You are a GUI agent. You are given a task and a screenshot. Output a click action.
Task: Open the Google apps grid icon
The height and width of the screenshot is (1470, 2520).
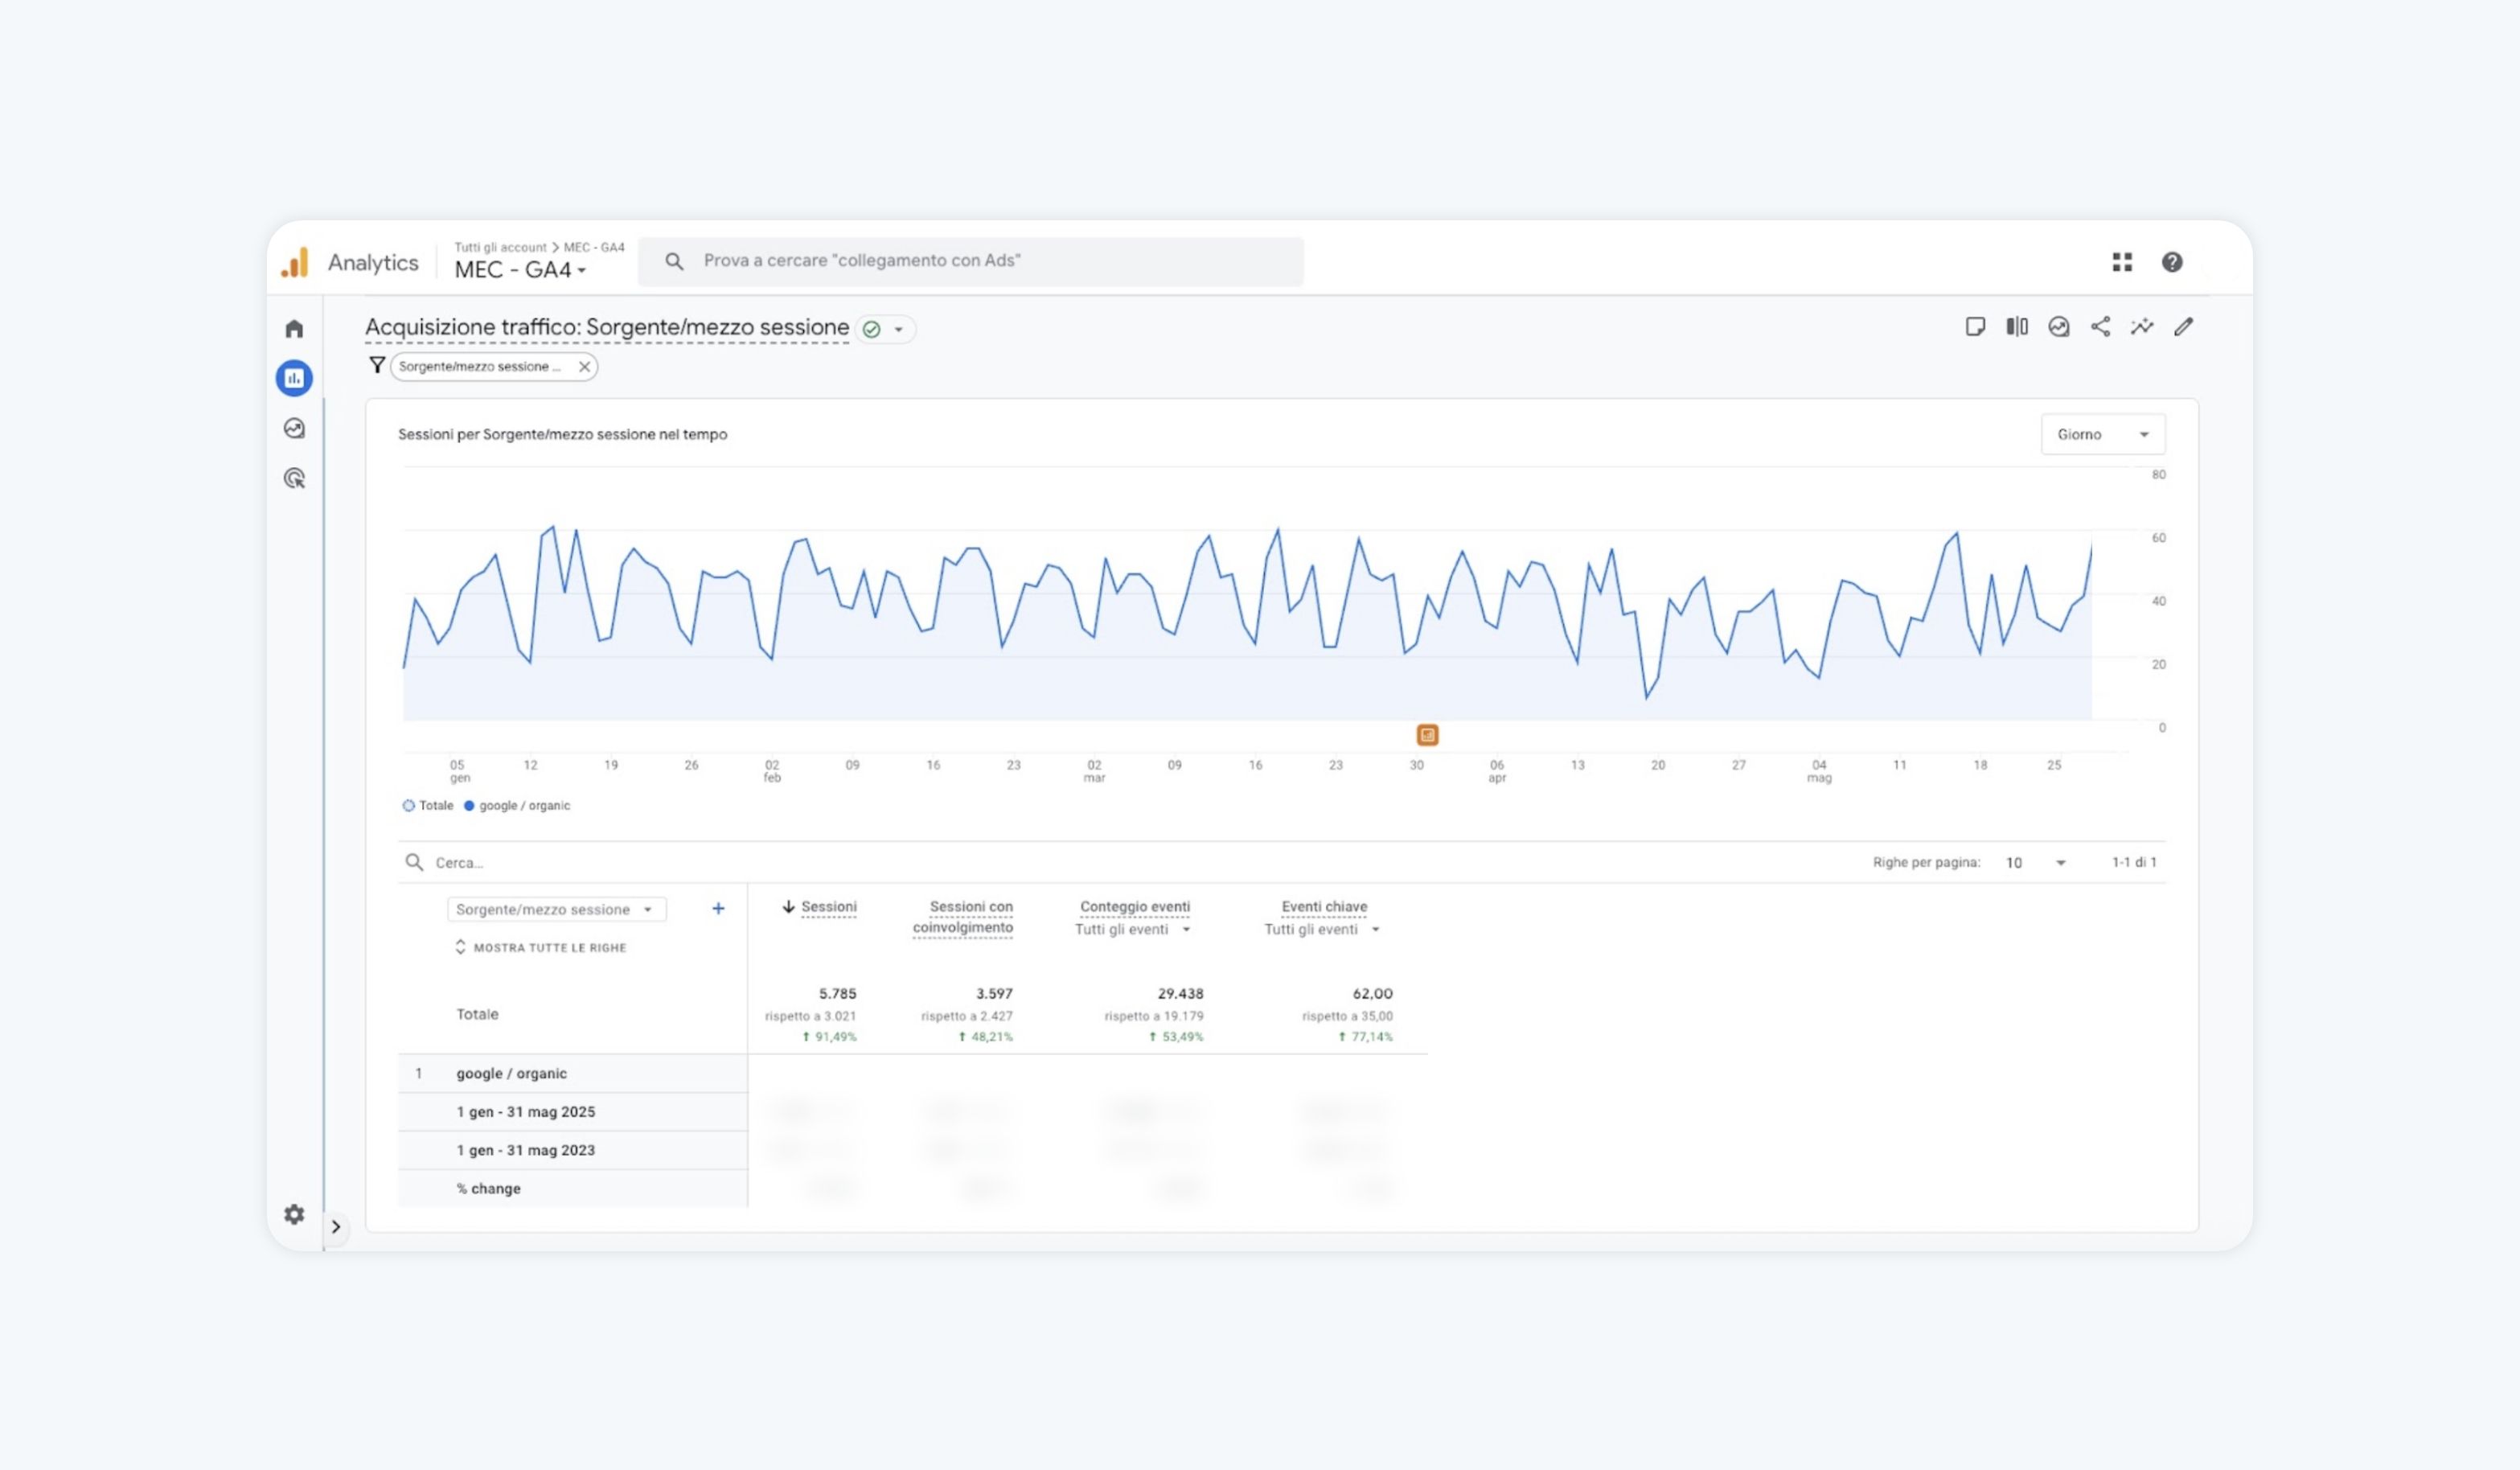point(2122,262)
